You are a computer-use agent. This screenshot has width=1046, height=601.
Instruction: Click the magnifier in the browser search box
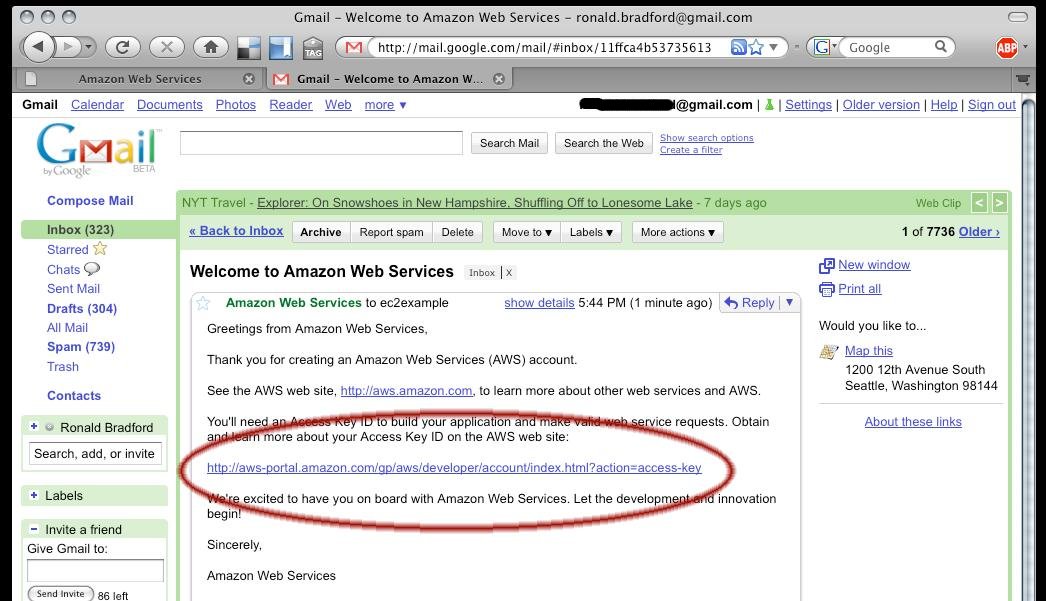pos(941,46)
